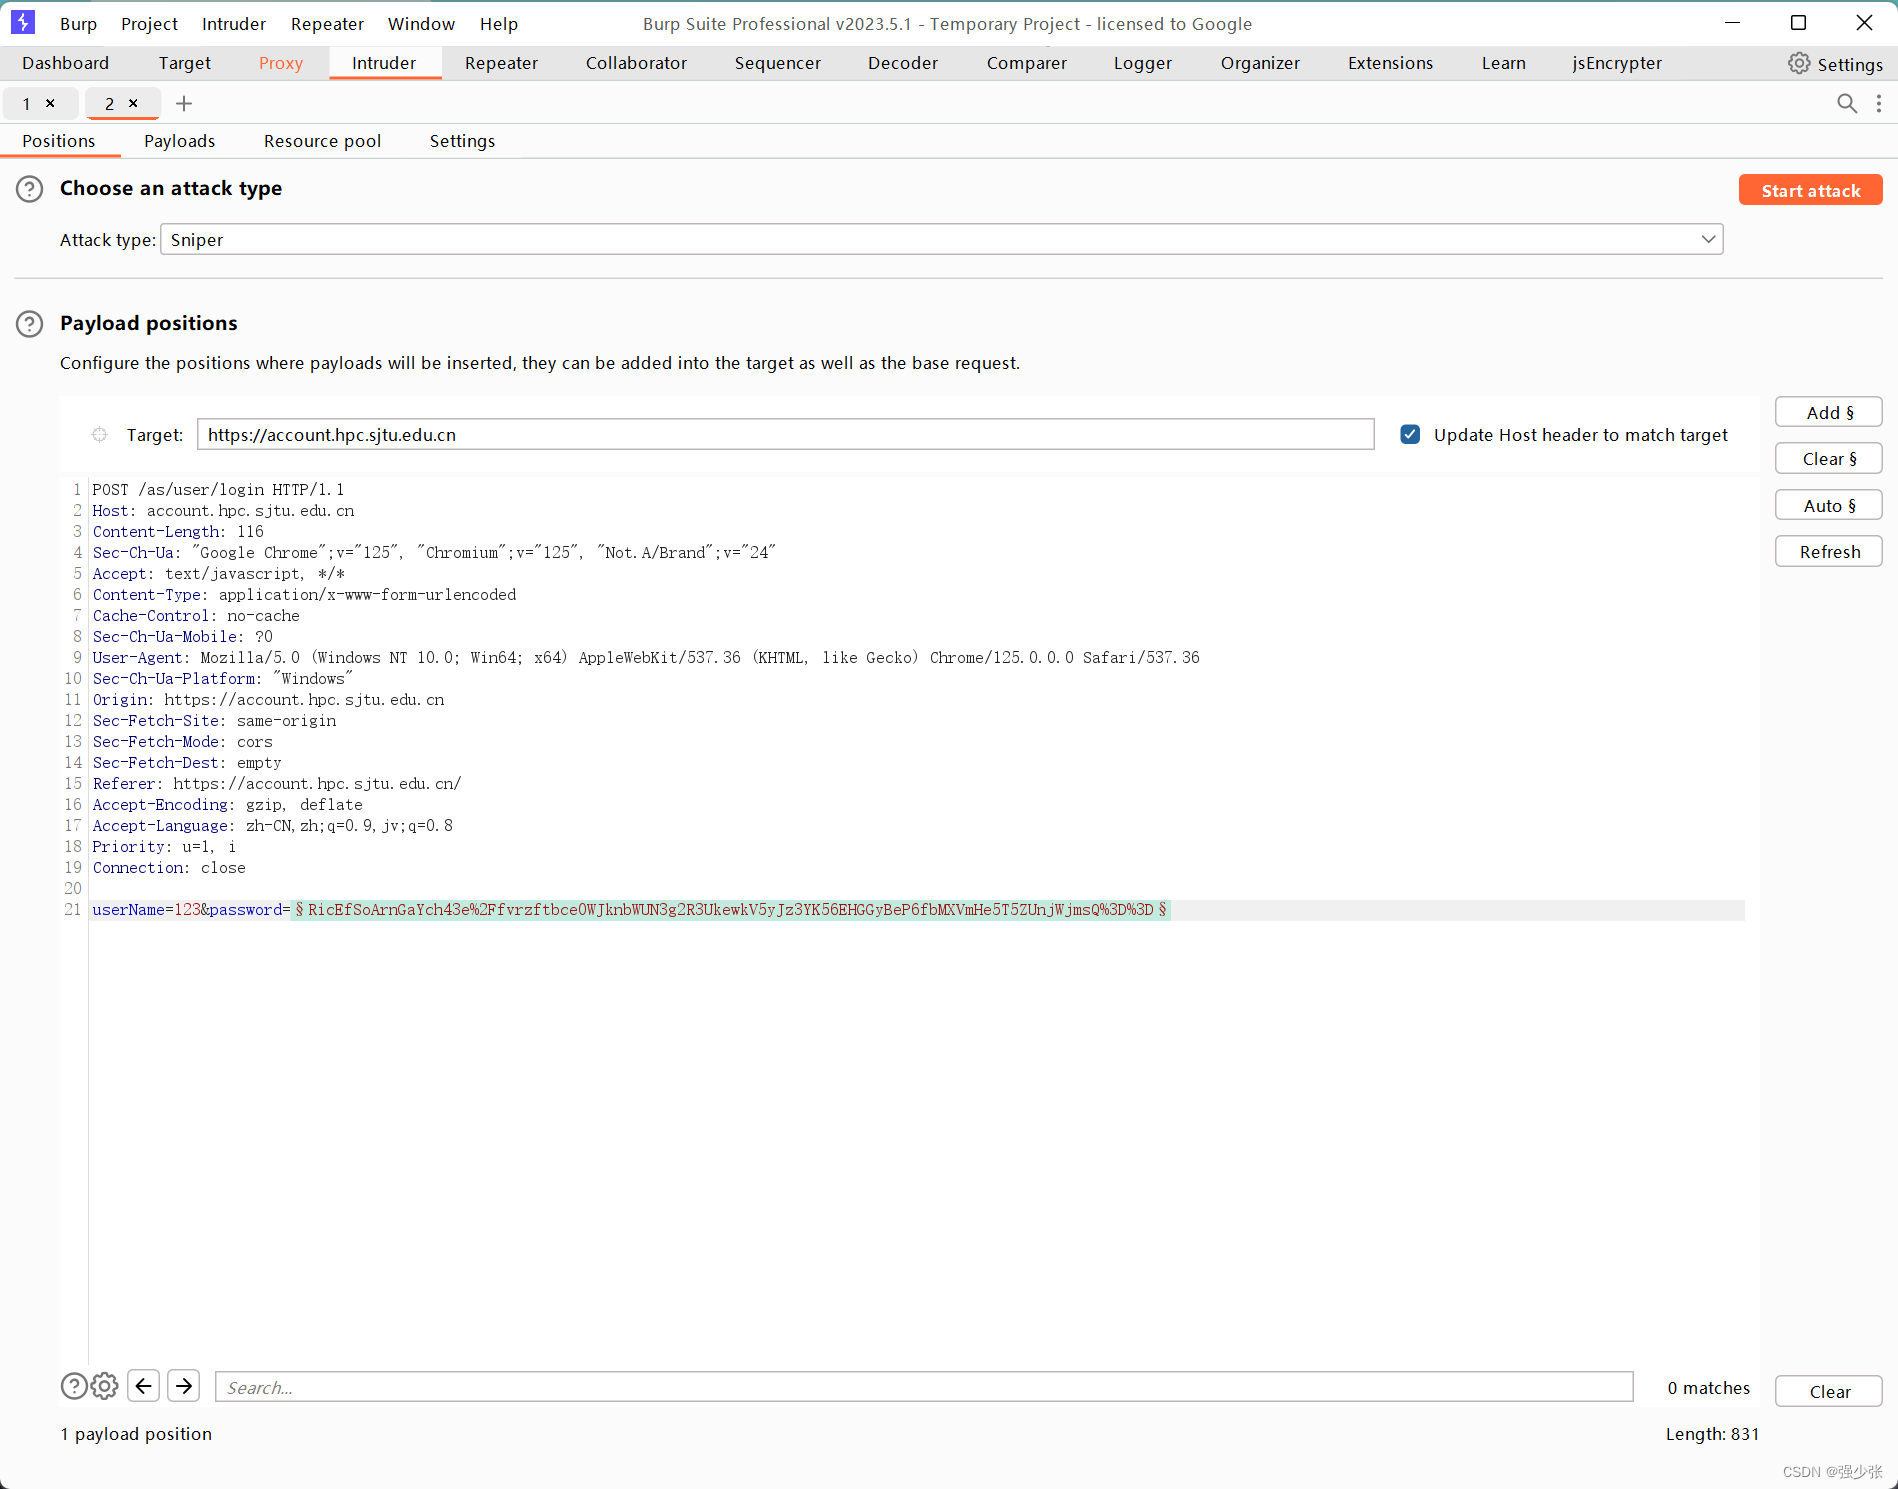Click the Host header line

(223, 511)
